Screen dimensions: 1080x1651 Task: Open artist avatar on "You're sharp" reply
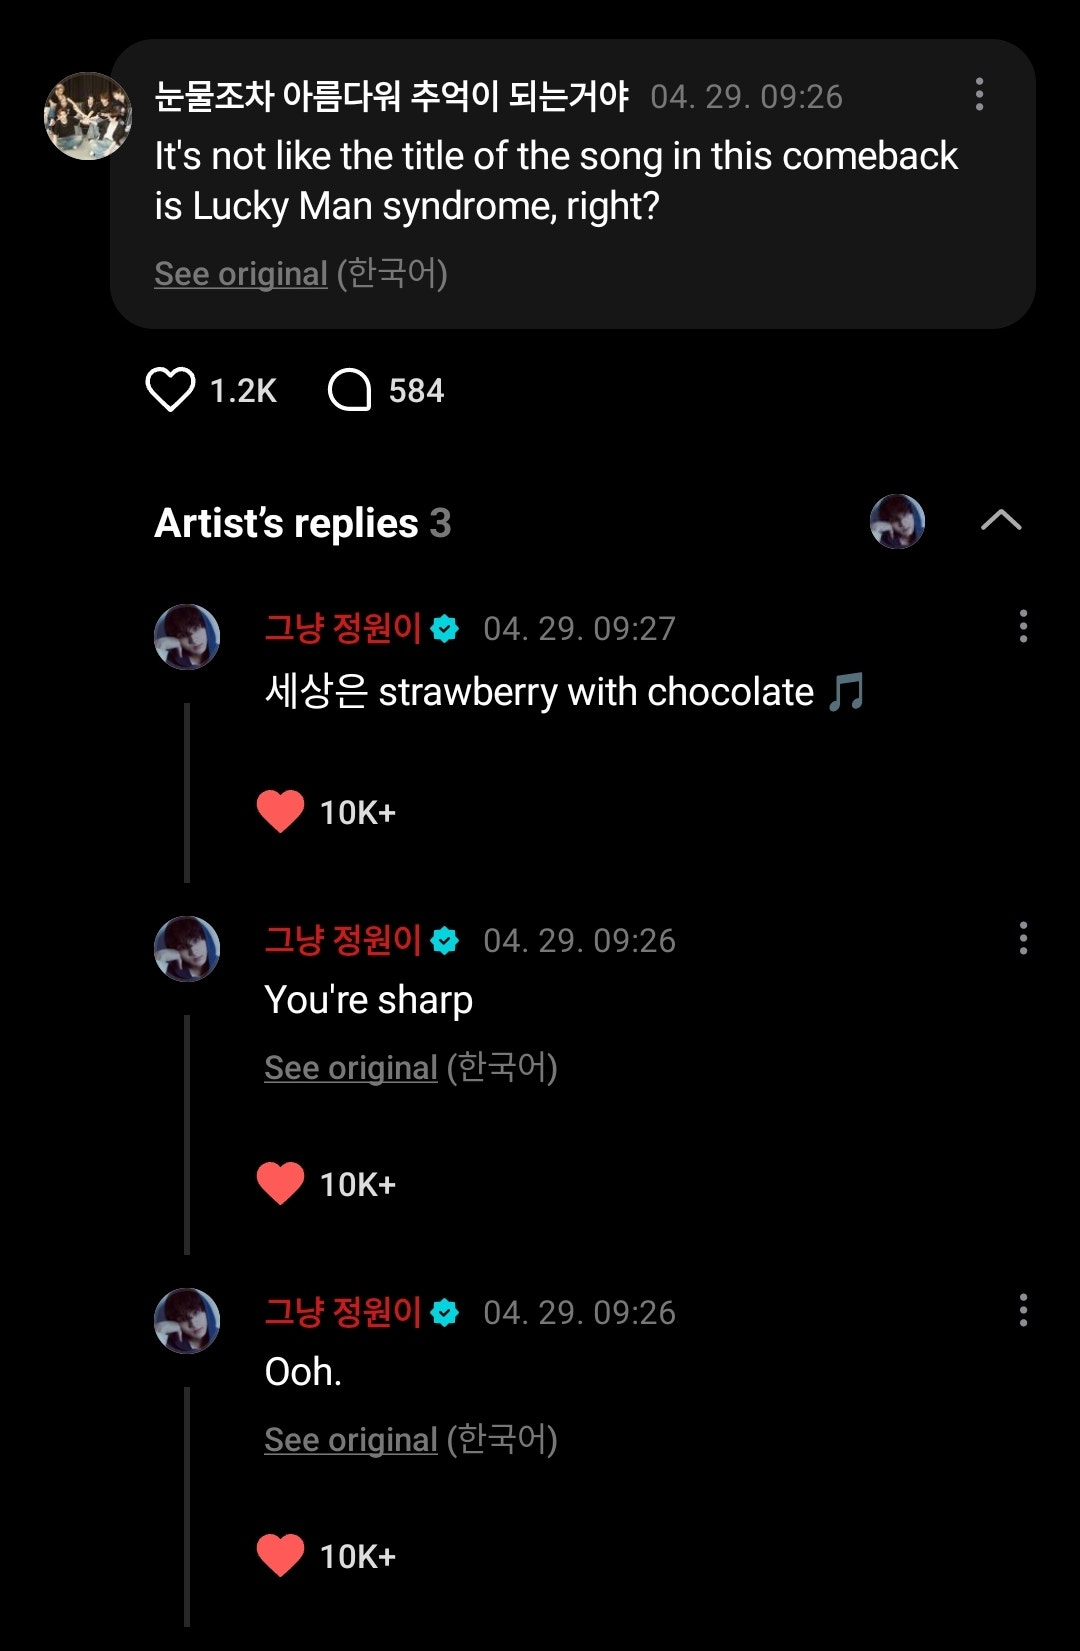pos(187,949)
